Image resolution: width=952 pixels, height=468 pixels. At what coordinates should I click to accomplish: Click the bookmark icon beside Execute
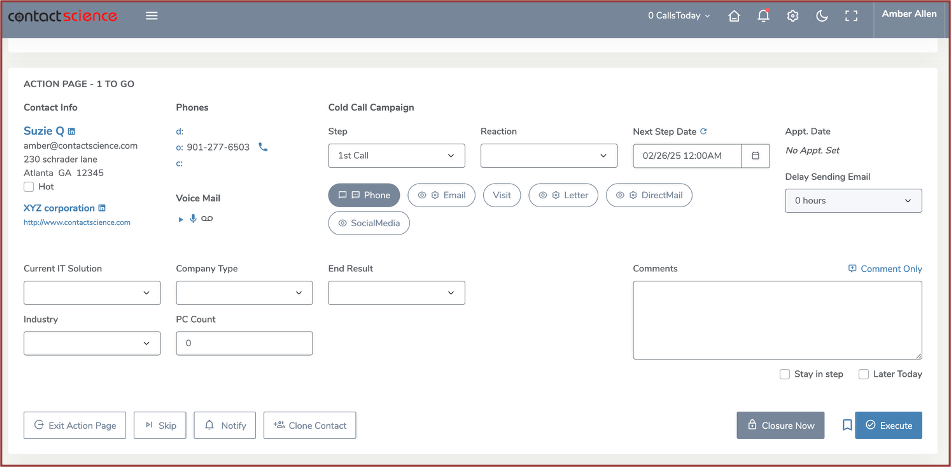(x=847, y=426)
